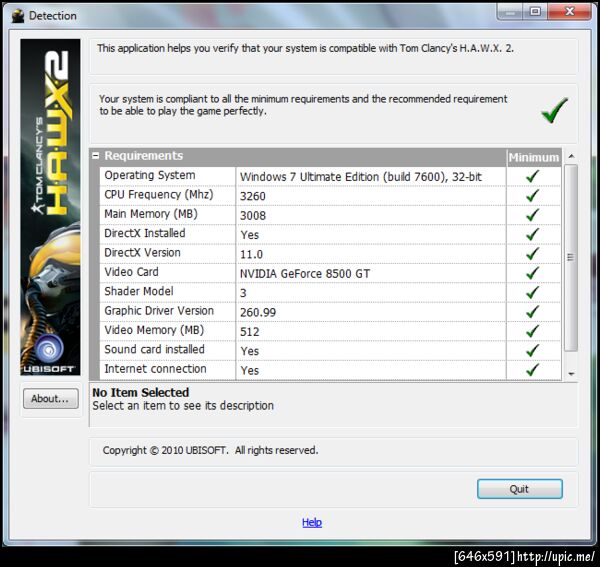The height and width of the screenshot is (567, 600).
Task: Click the H.A.W.X. 2 banner image
Action: tap(51, 207)
